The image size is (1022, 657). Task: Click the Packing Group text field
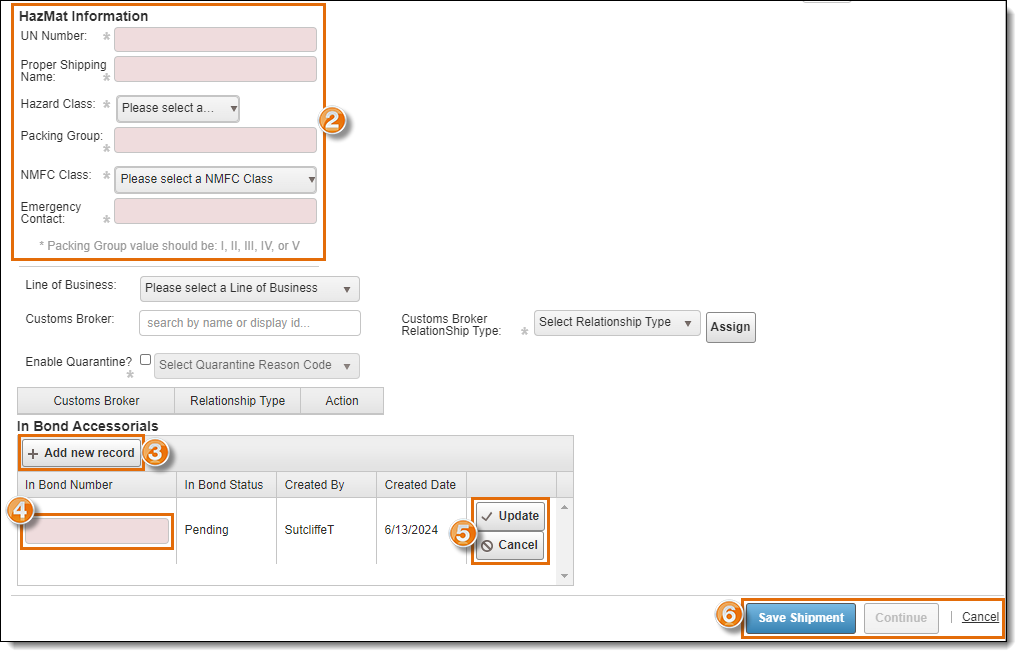215,140
